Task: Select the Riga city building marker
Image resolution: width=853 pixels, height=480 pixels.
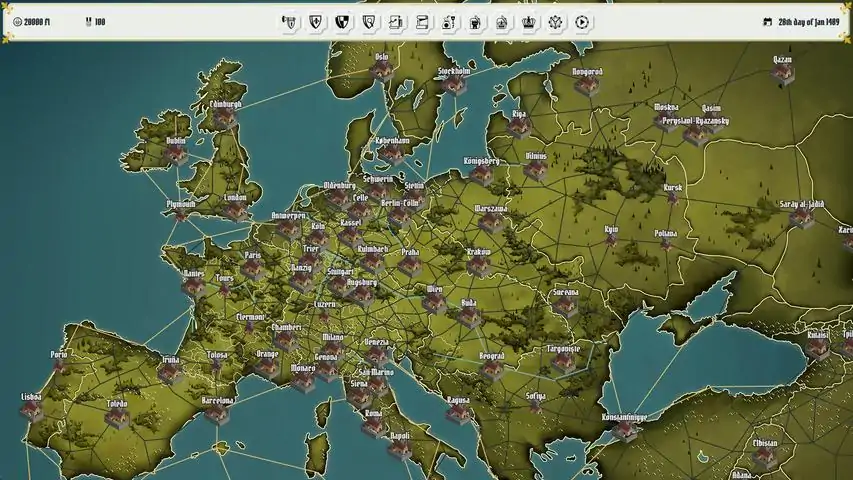Action: pyautogui.click(x=518, y=128)
